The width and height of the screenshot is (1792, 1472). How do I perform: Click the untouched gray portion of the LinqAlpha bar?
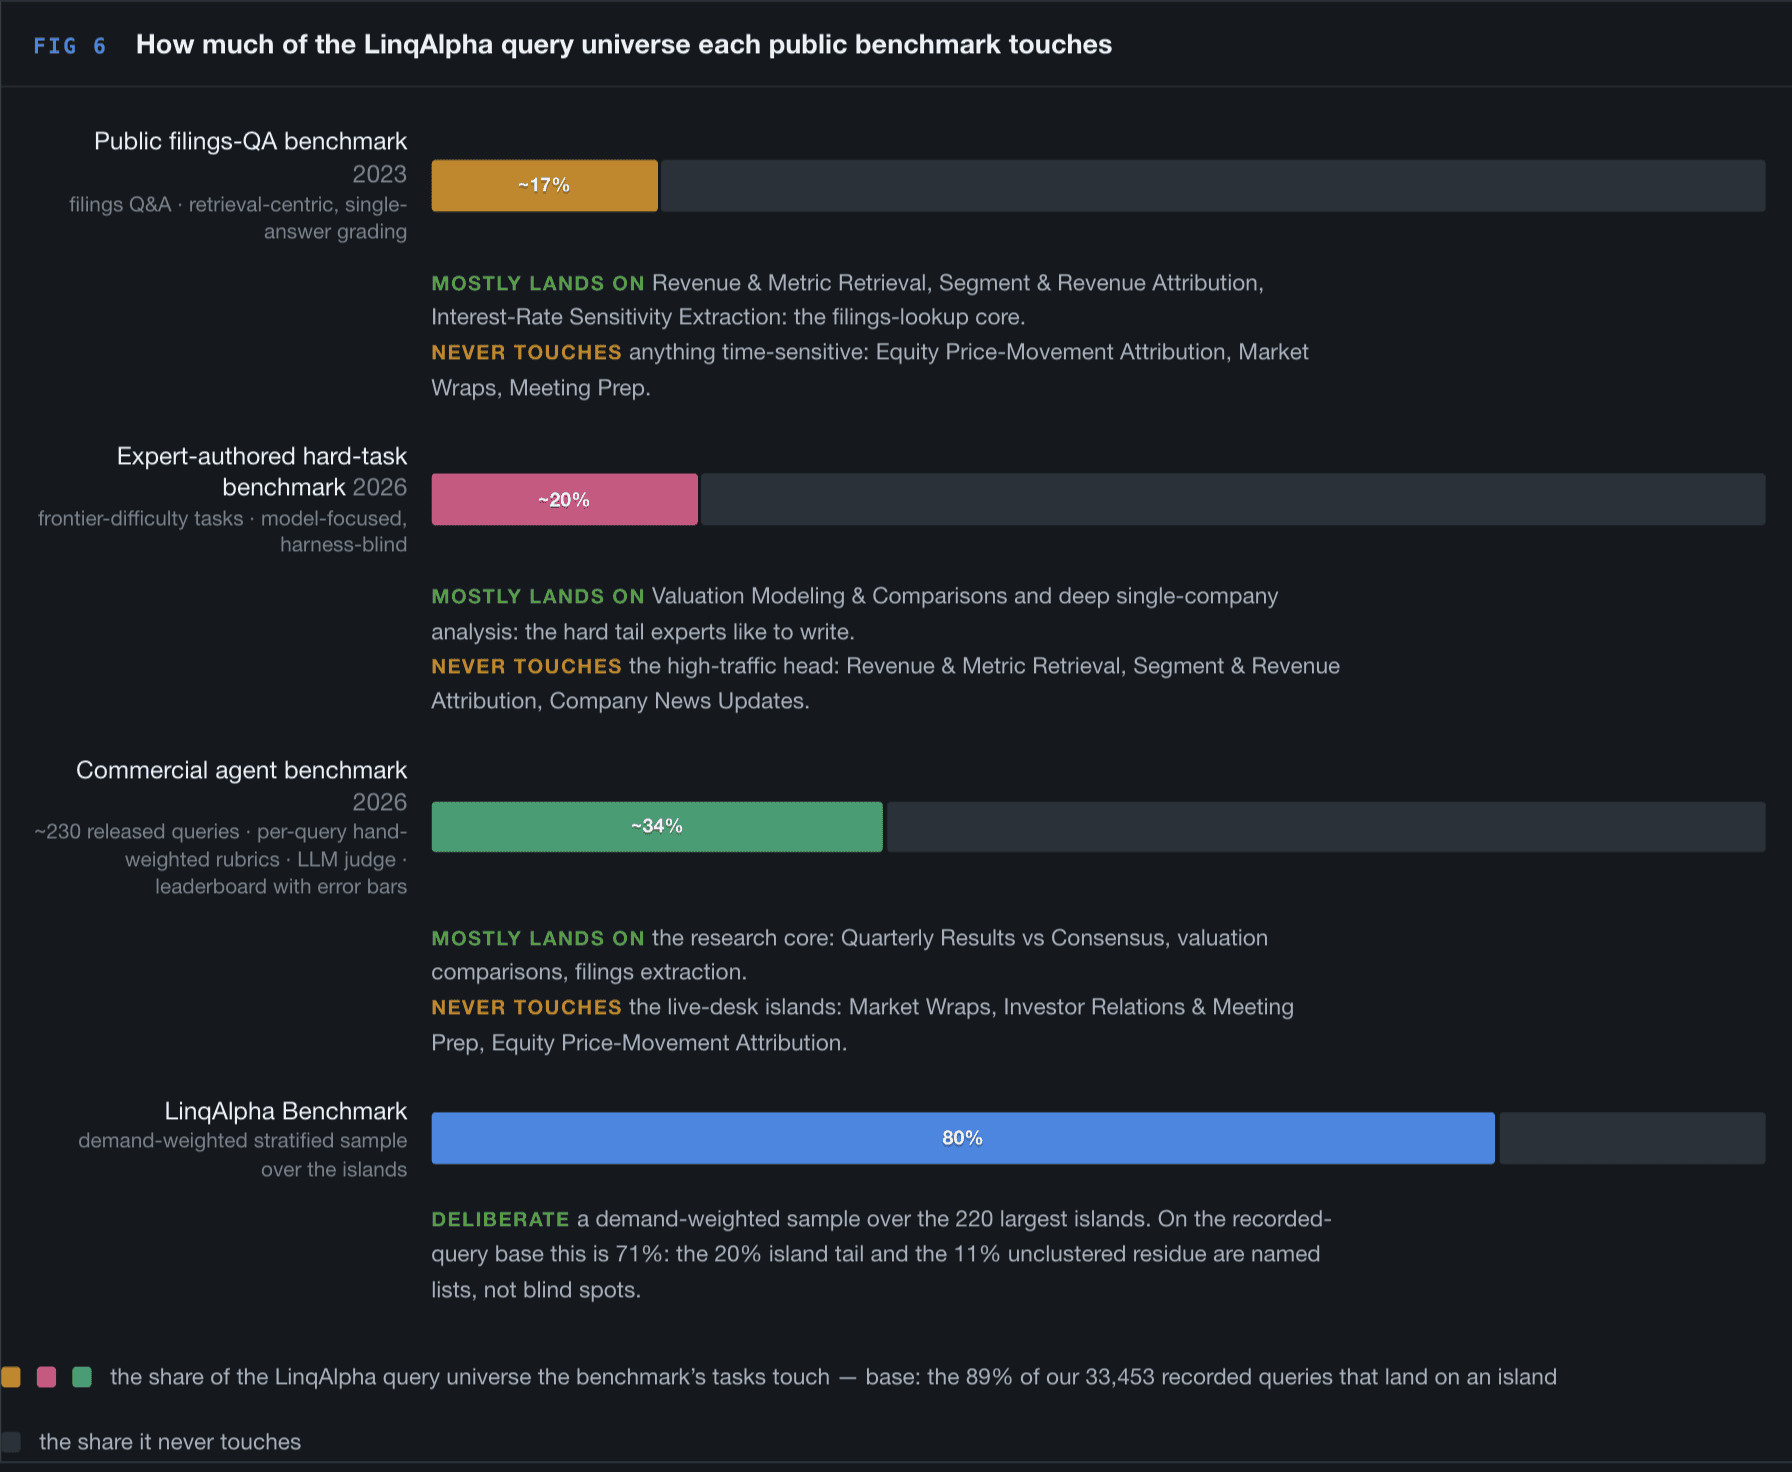point(1632,1138)
